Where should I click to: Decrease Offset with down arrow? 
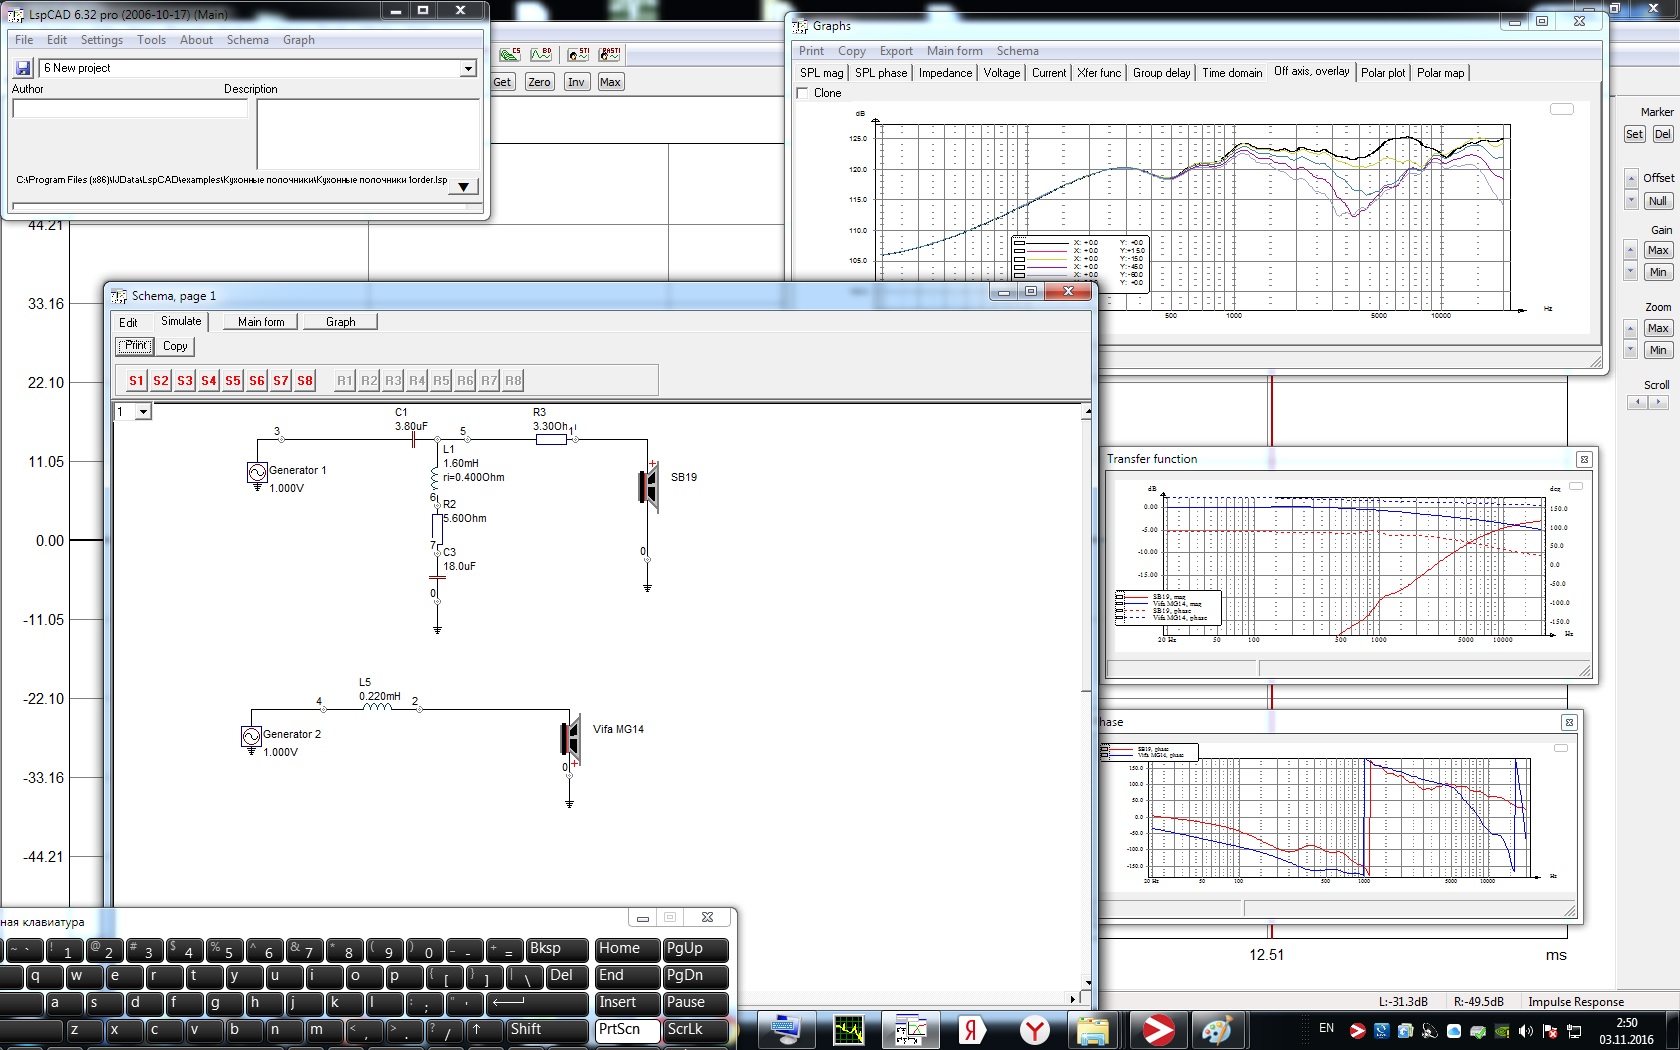point(1631,200)
